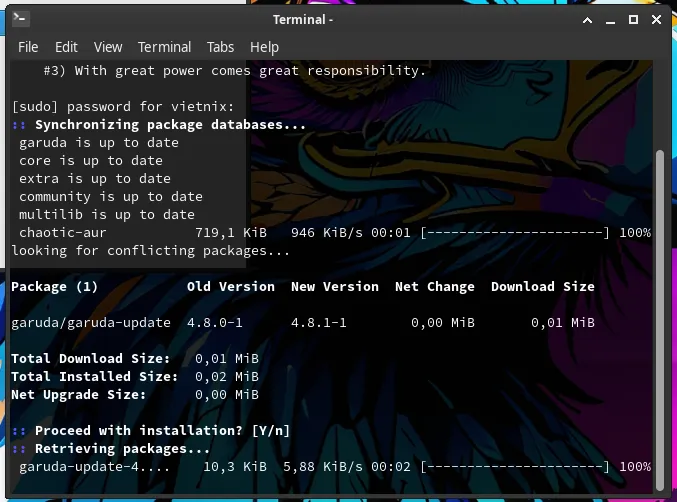The height and width of the screenshot is (502, 677).
Task: Minimize the Terminal window
Action: 610,20
